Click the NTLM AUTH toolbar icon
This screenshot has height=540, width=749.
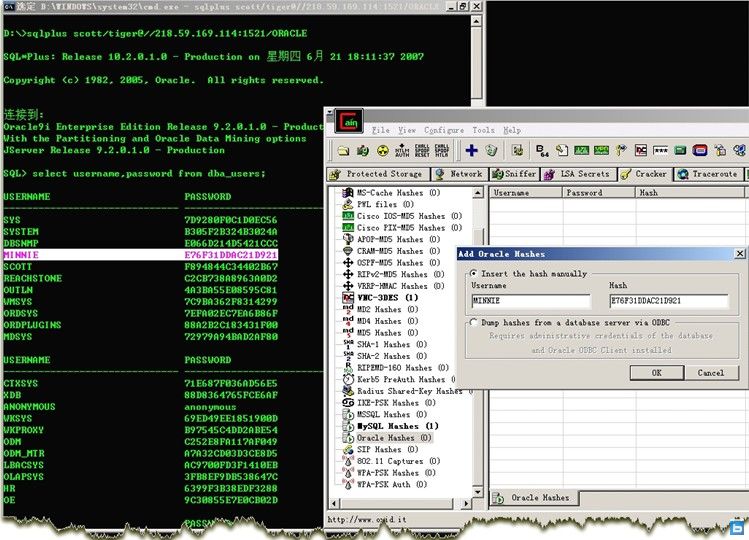(402, 151)
